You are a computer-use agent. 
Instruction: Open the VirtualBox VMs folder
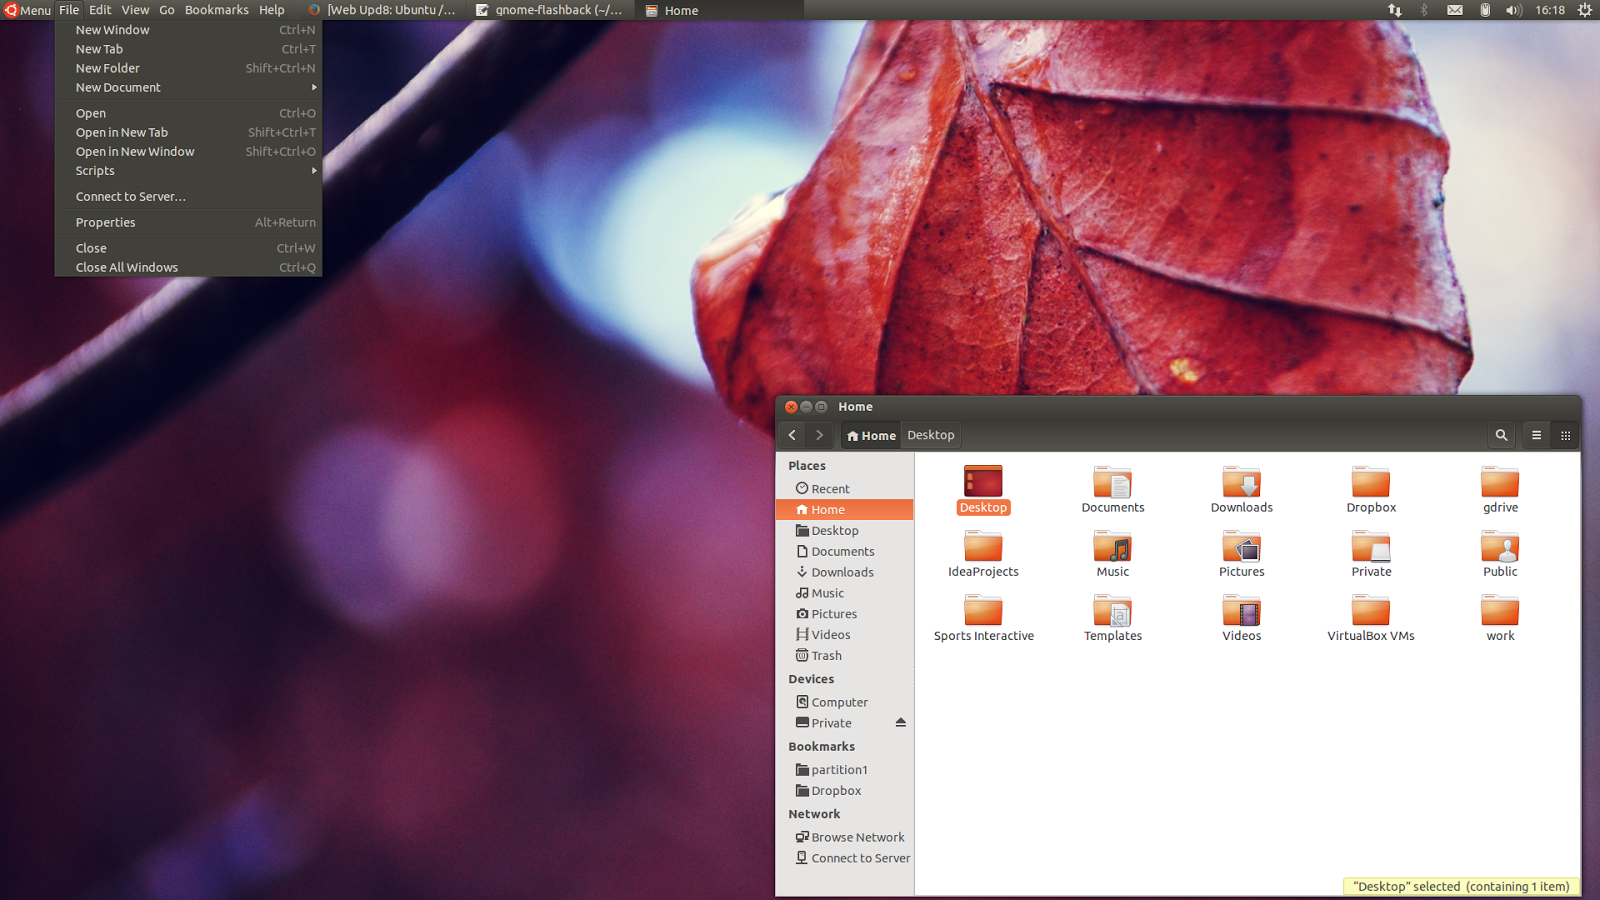pos(1370,613)
